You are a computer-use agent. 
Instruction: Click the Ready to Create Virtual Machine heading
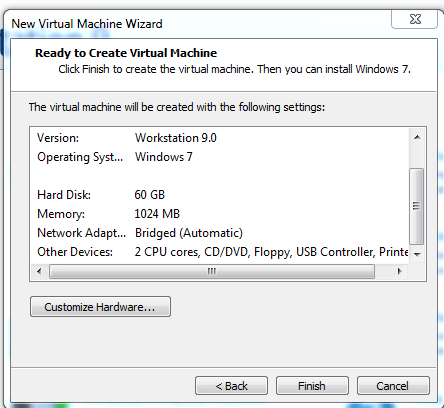[126, 53]
